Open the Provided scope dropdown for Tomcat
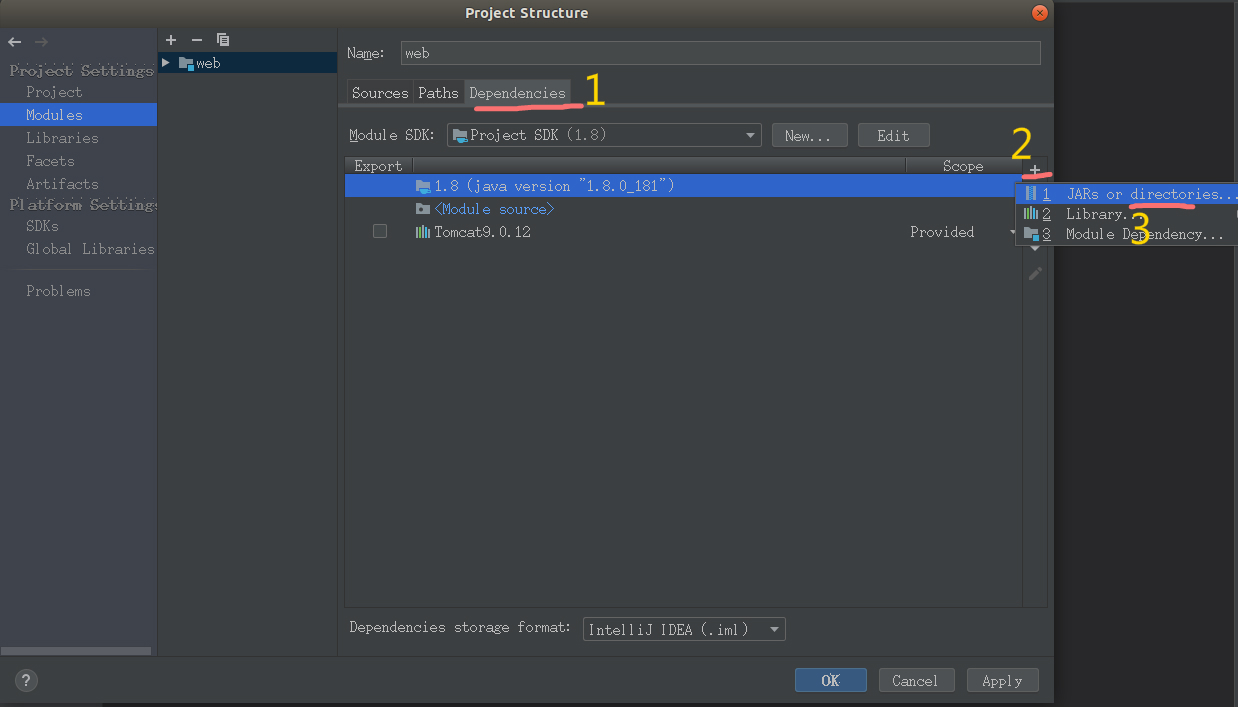The width and height of the screenshot is (1238, 707). [1012, 231]
